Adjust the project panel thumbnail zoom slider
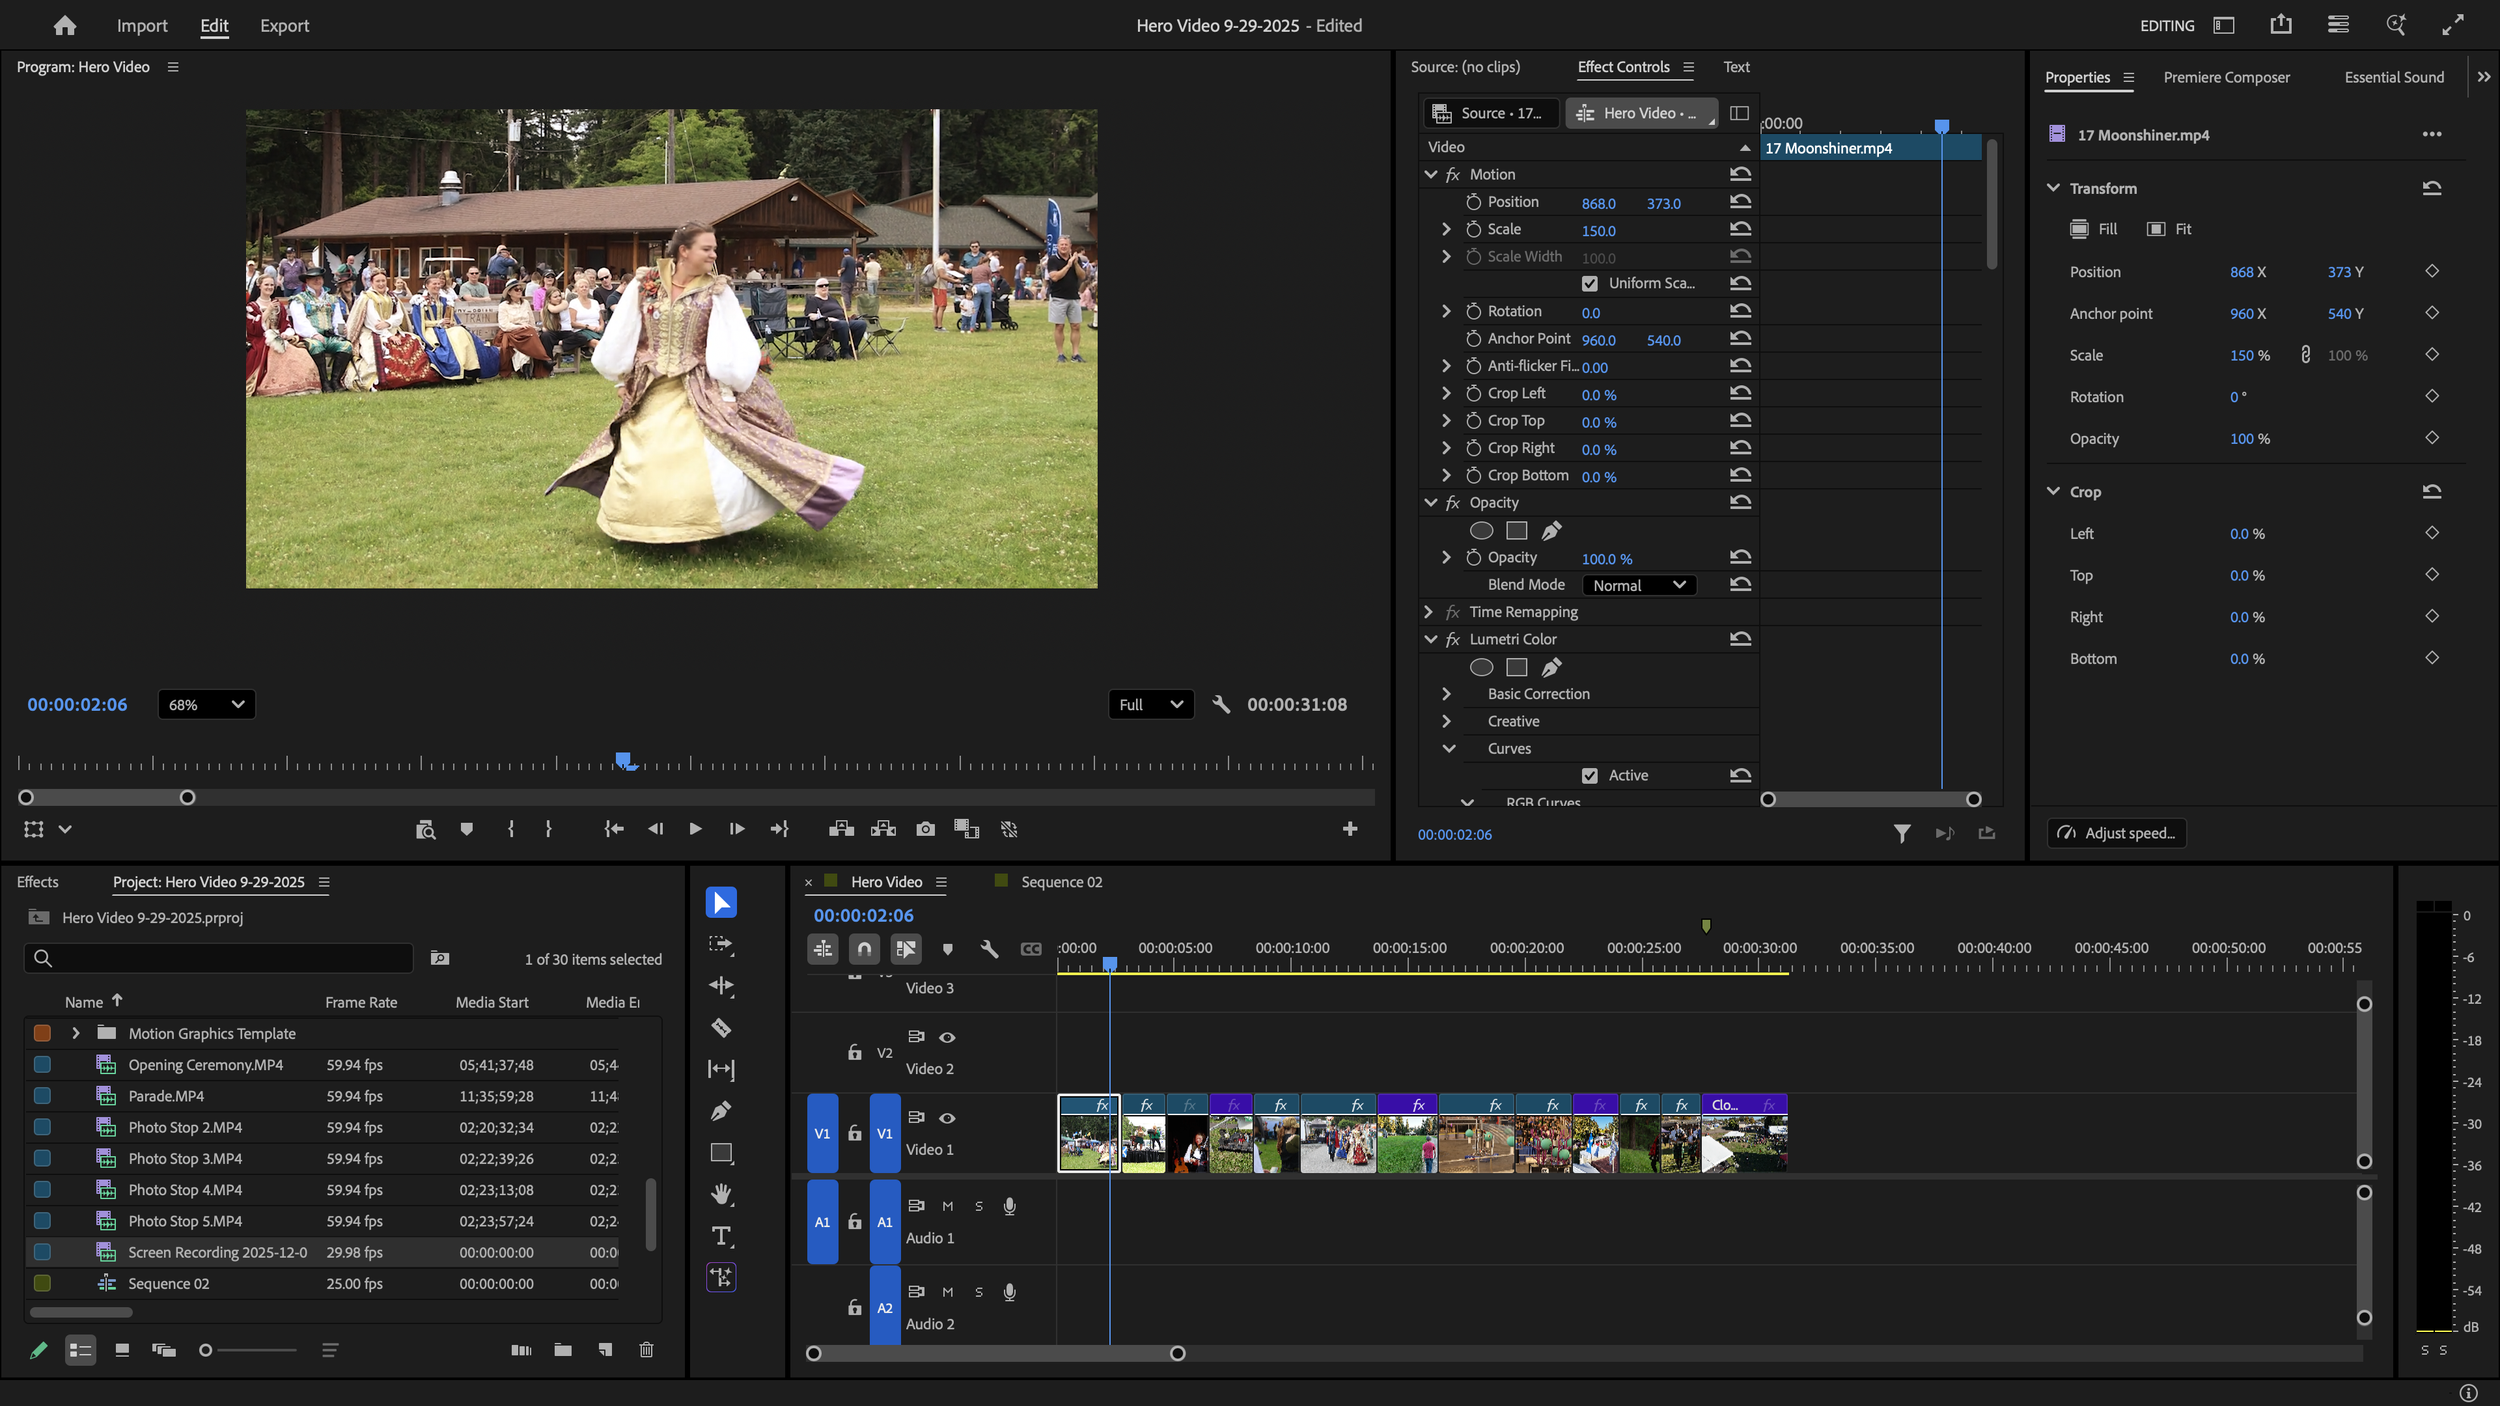Image resolution: width=2500 pixels, height=1406 pixels. pos(206,1350)
